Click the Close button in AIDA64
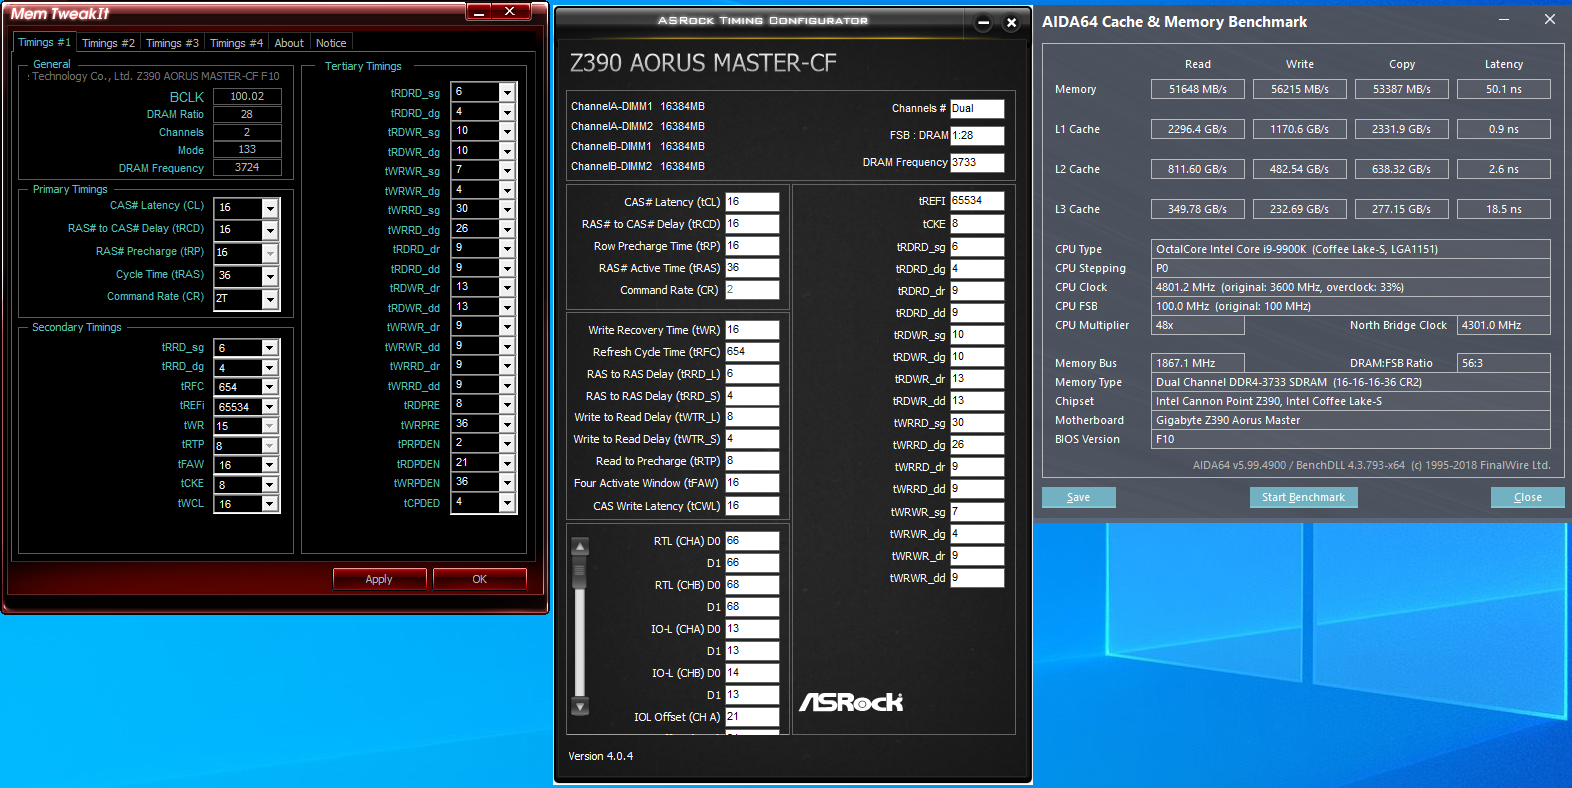The image size is (1572, 788). click(x=1527, y=497)
